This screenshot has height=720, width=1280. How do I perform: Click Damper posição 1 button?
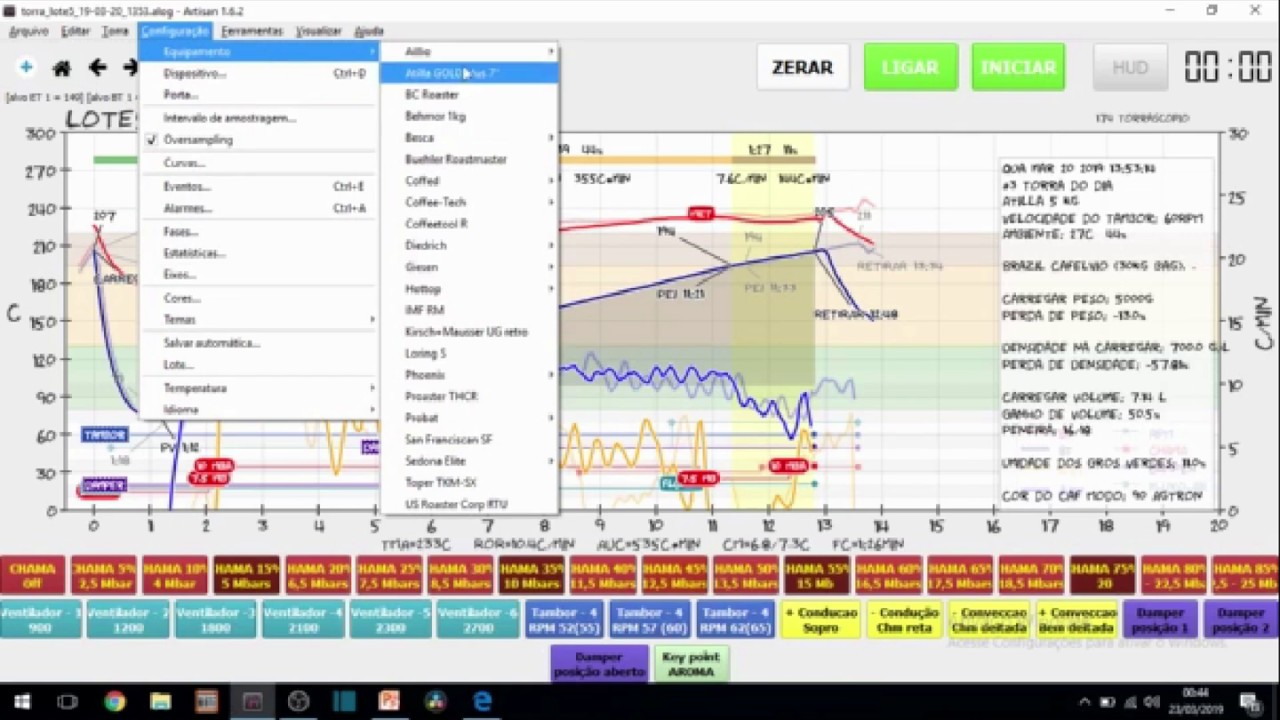[x=1159, y=620]
